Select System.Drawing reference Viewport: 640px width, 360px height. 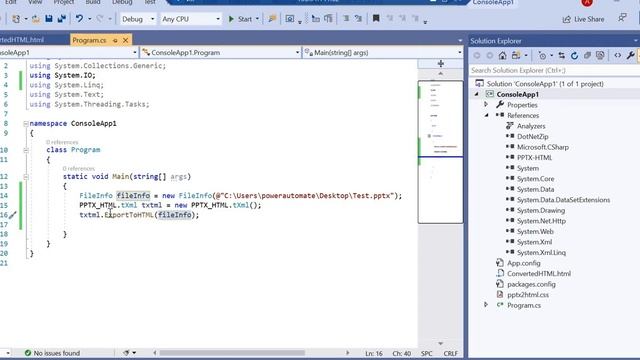[x=541, y=211]
